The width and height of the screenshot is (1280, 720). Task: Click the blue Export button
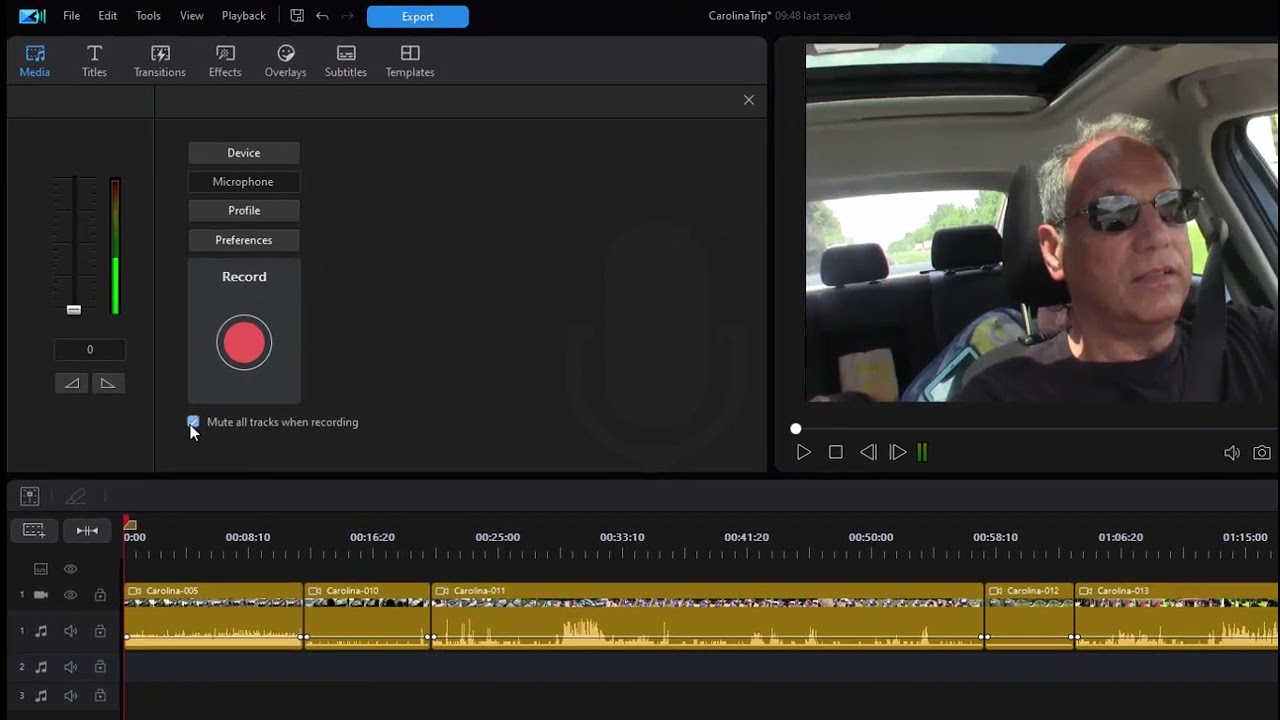point(418,16)
